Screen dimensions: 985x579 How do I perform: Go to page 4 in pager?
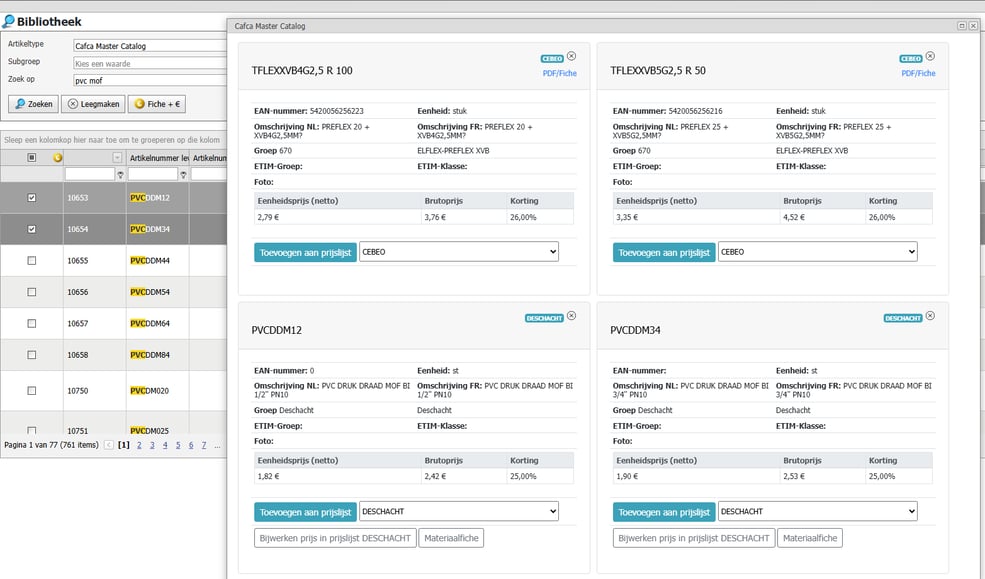165,445
